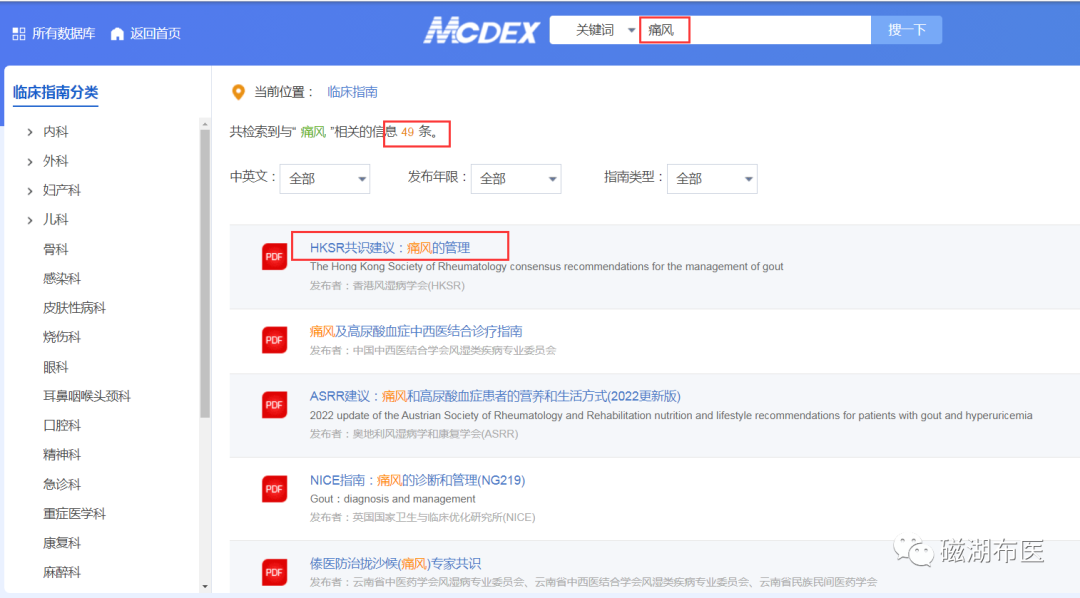Click English title of HKSR gout consensus
The image size is (1080, 598).
click(x=546, y=267)
